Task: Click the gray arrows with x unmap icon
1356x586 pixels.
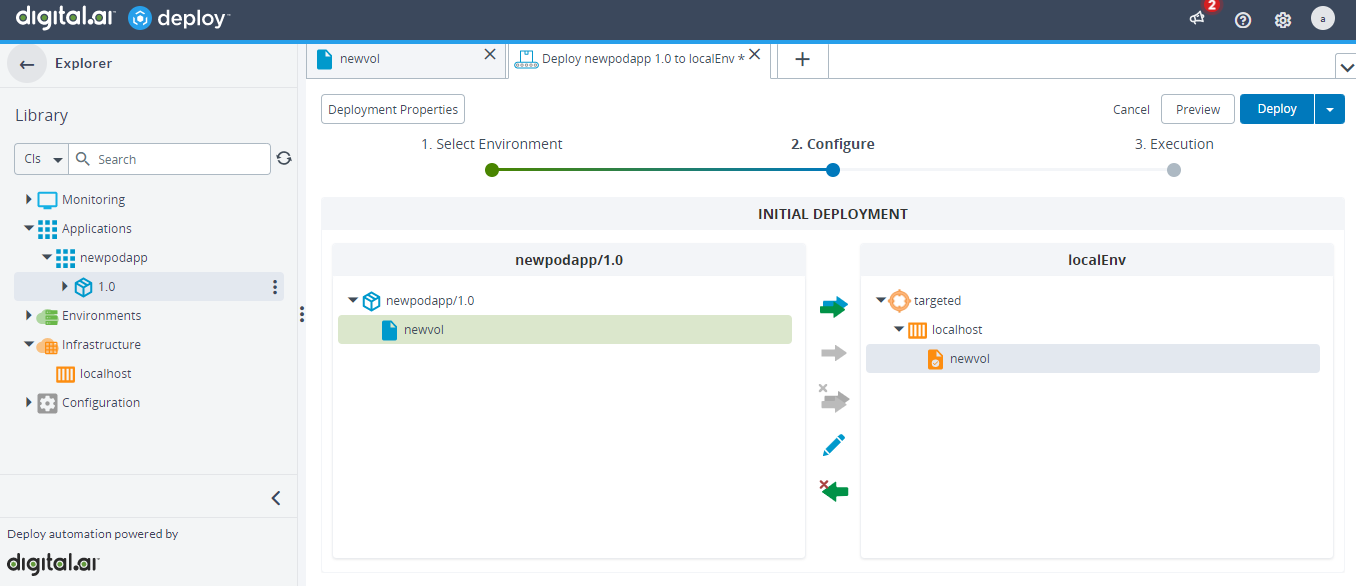Action: (833, 399)
